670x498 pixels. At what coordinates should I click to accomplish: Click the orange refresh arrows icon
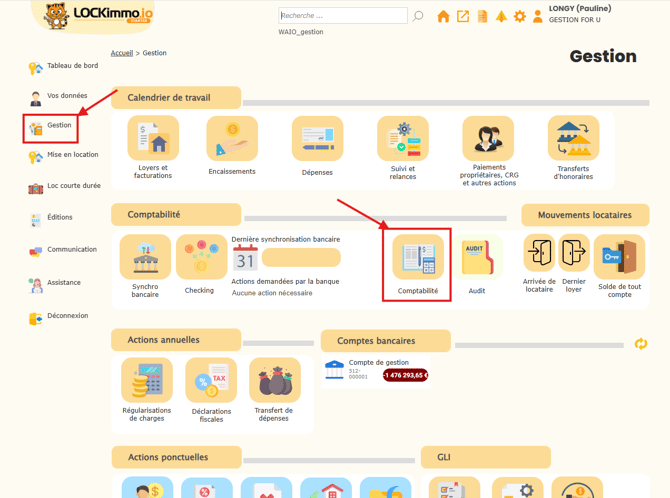pos(641,344)
